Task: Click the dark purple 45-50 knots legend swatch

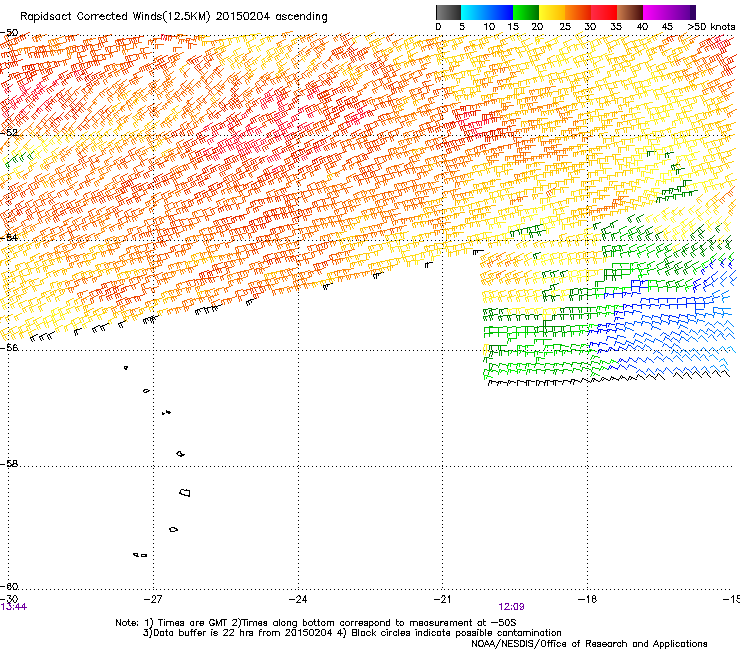Action: (x=682, y=12)
